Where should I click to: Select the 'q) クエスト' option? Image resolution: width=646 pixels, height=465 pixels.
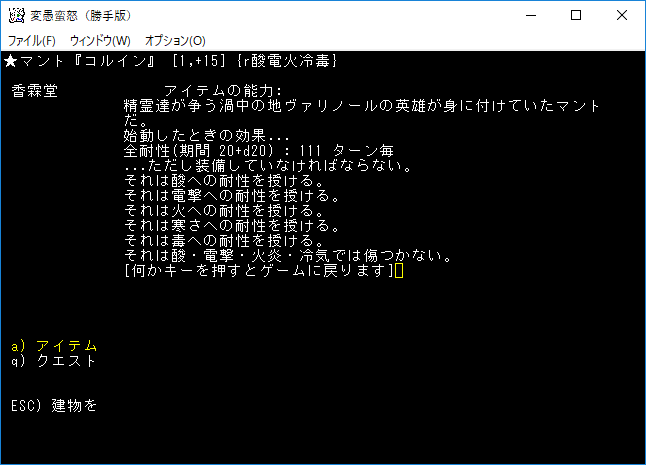coord(54,361)
